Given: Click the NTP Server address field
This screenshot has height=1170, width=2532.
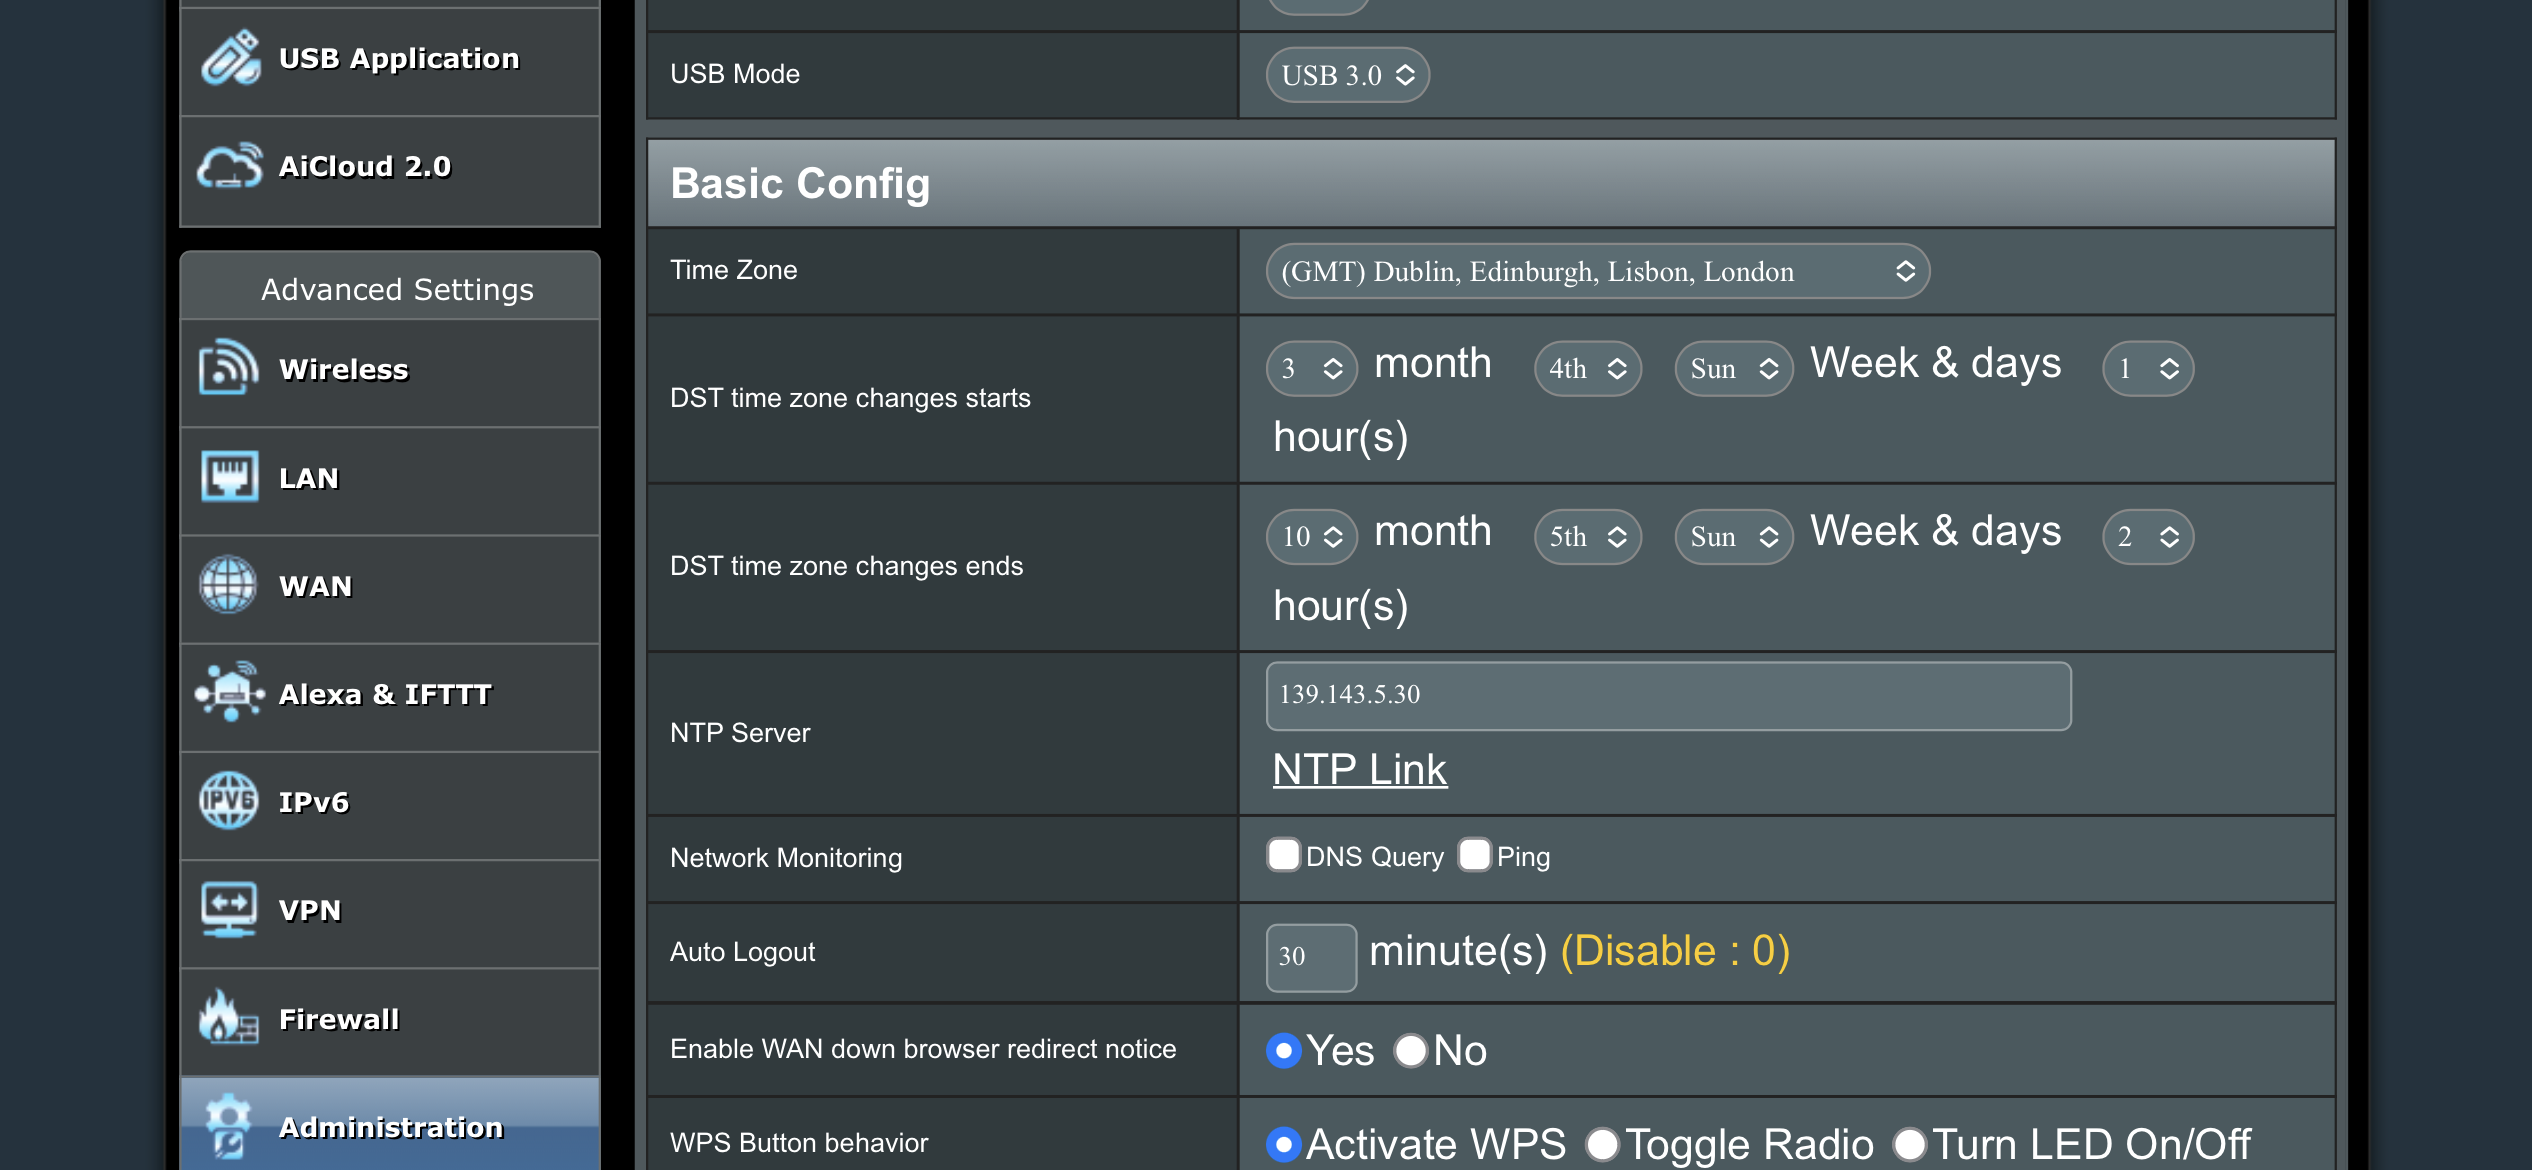Looking at the screenshot, I should pyautogui.click(x=1668, y=695).
